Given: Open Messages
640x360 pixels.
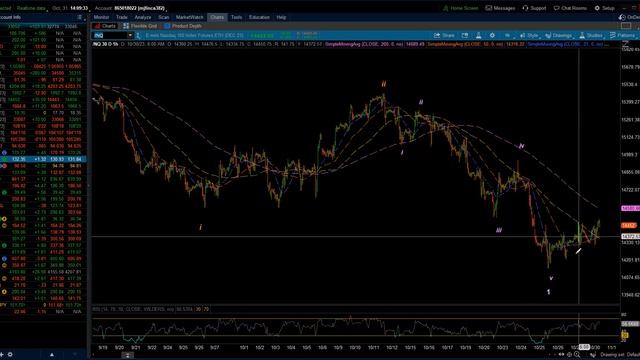Looking at the screenshot, I should pyautogui.click(x=500, y=8).
